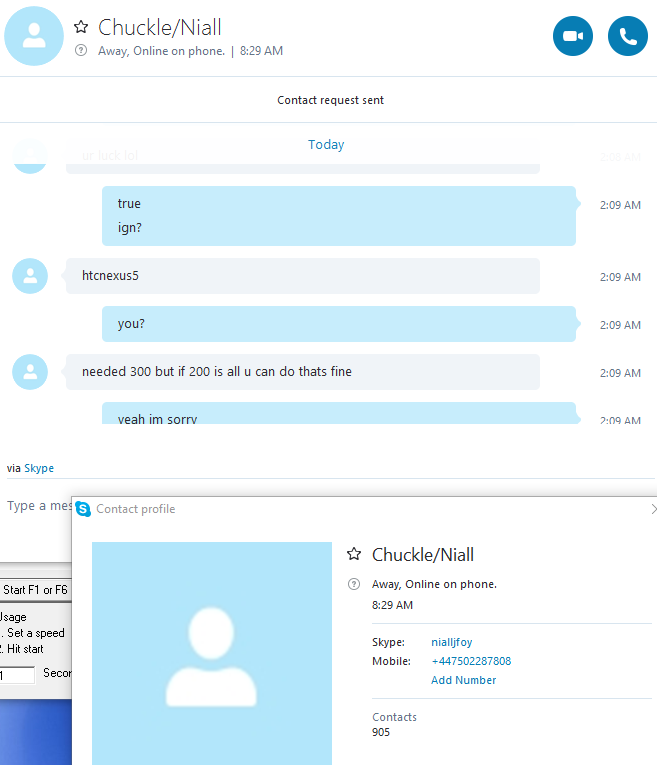
Task: Click the Start F1 or F6 button
Action: pyautogui.click(x=35, y=590)
